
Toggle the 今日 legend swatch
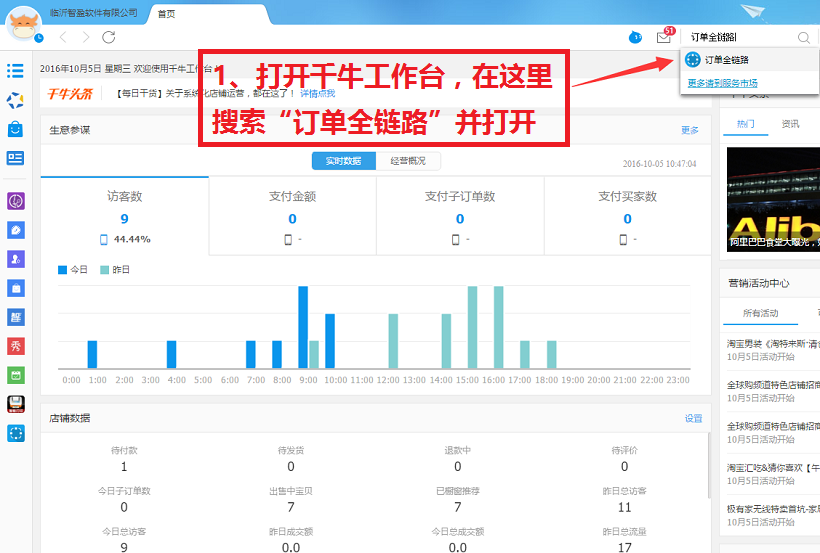pos(62,270)
